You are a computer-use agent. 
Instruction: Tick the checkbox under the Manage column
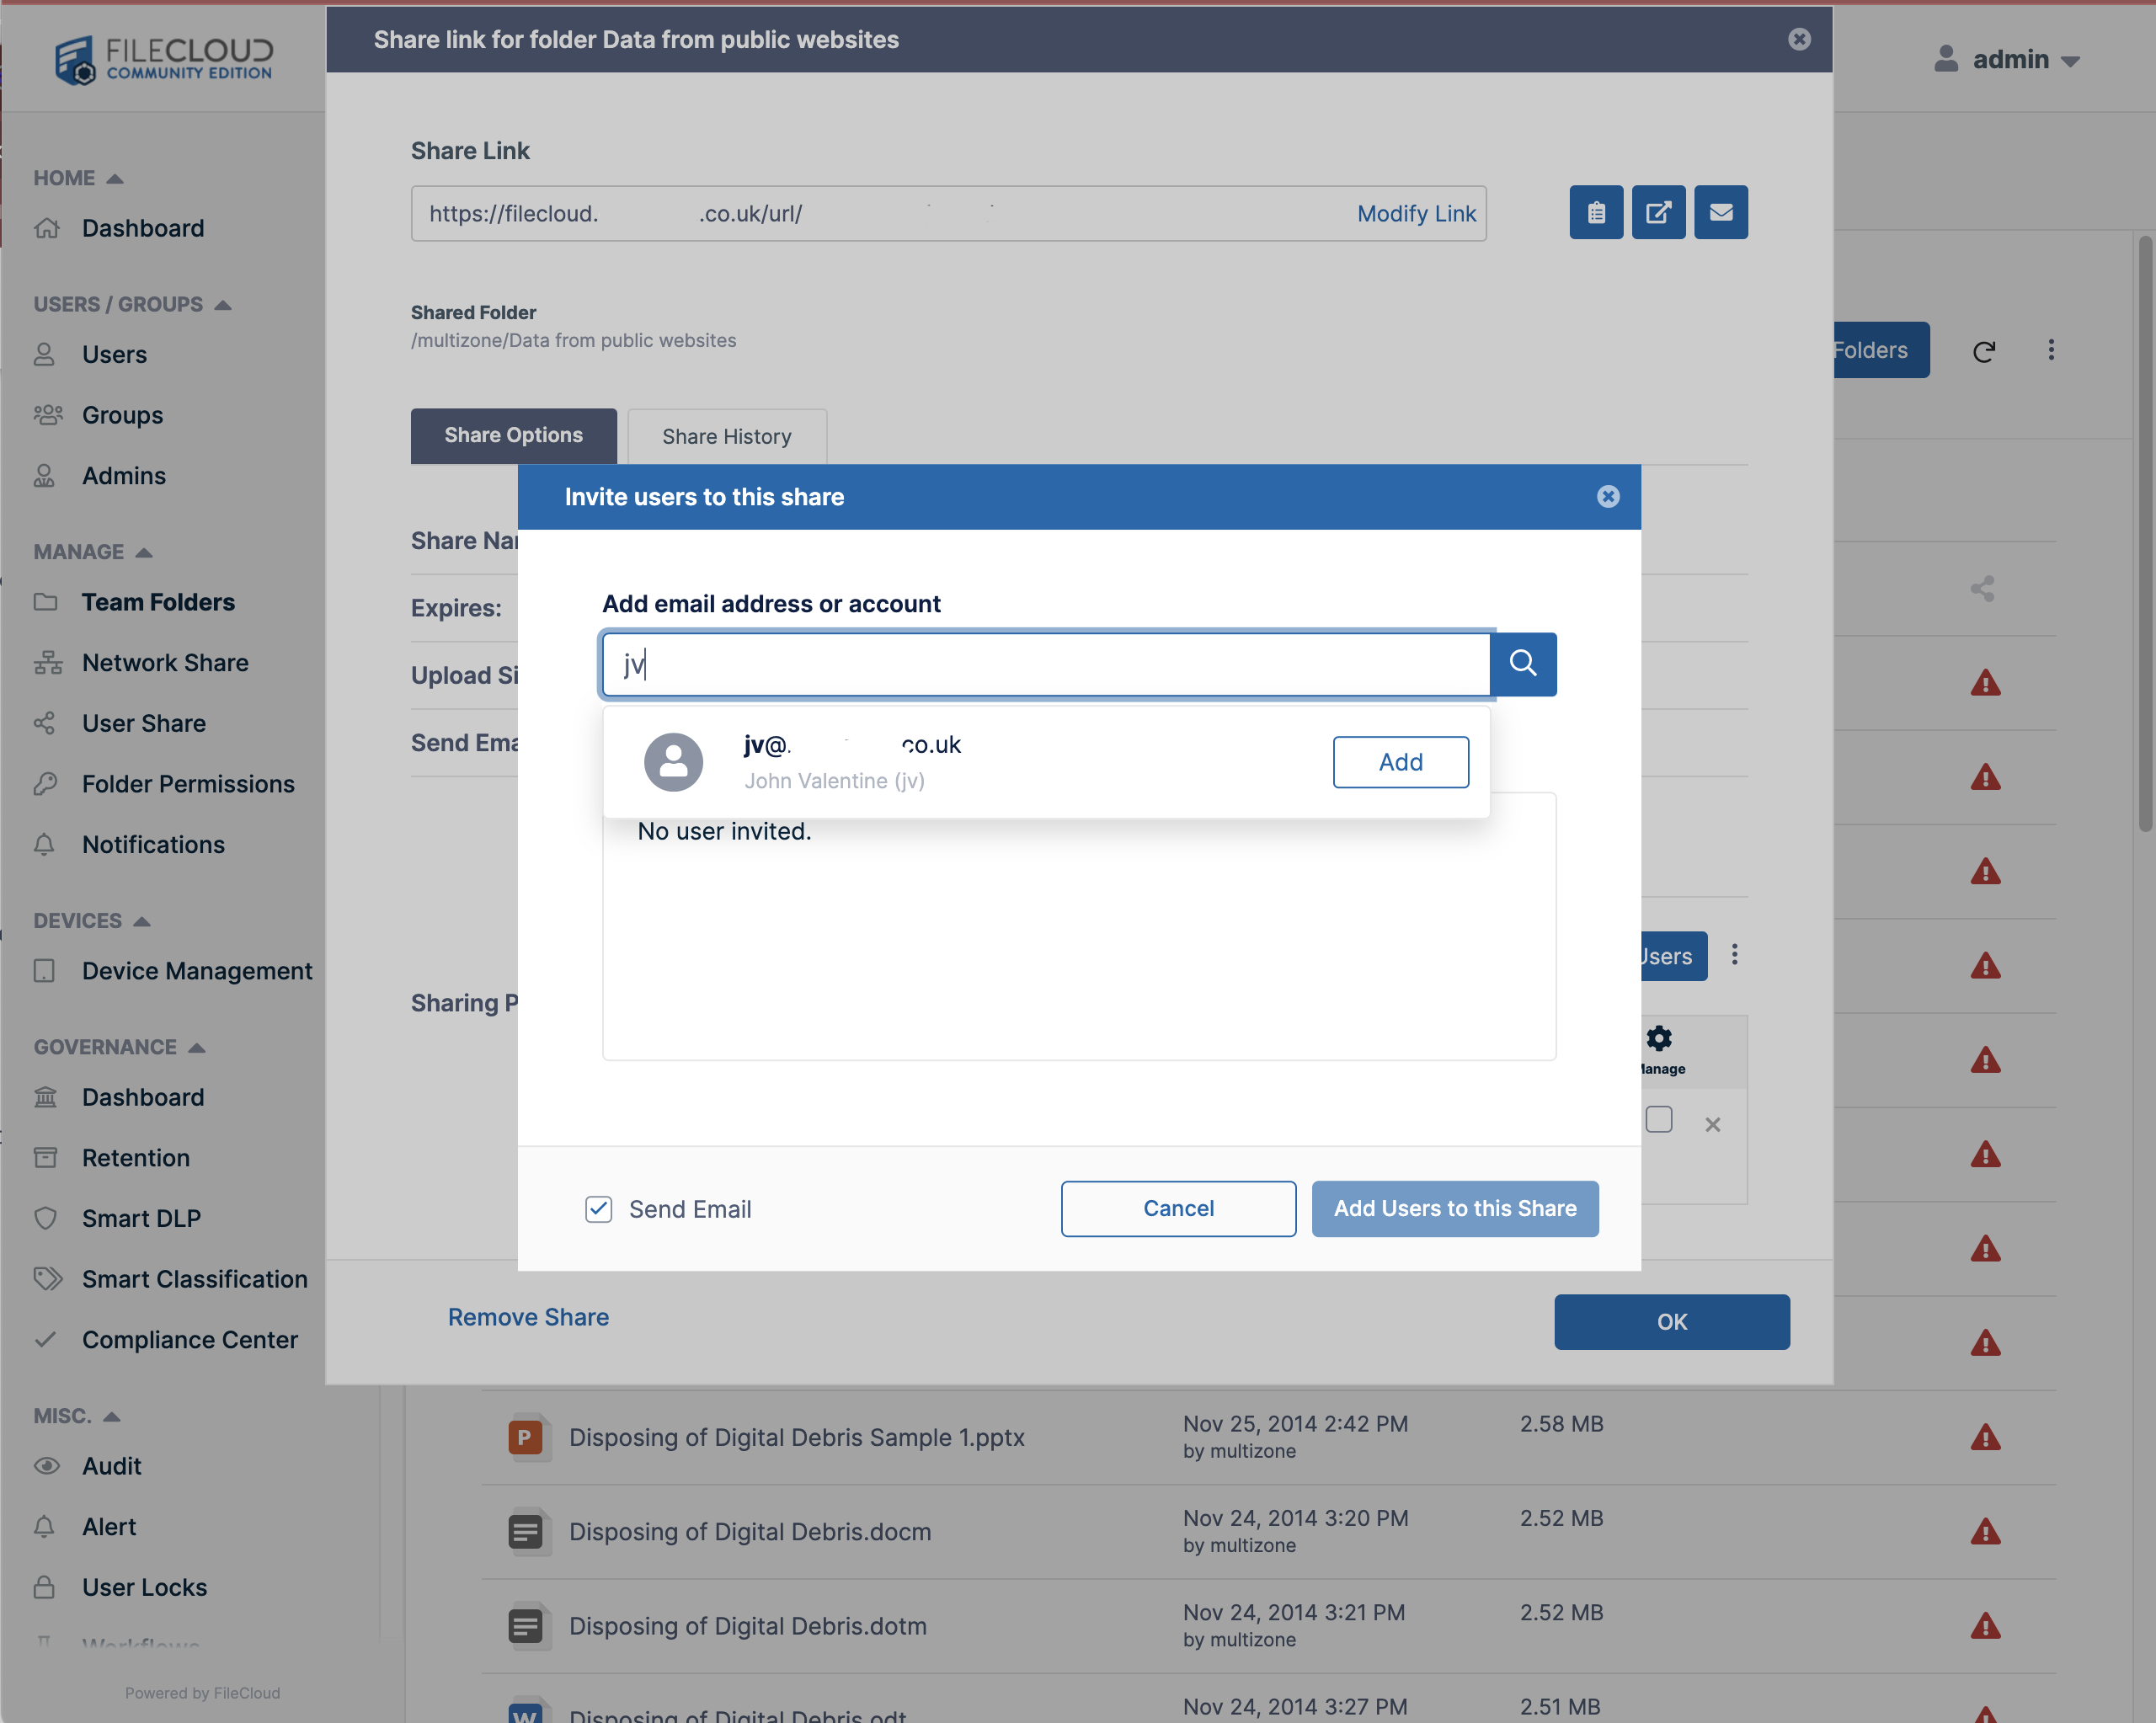[x=1659, y=1122]
